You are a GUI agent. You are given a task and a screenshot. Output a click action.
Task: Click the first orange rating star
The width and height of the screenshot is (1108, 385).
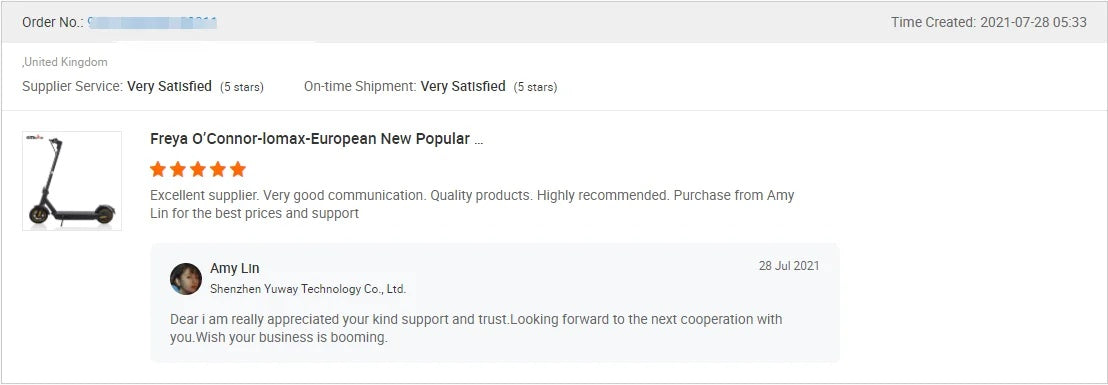[158, 170]
